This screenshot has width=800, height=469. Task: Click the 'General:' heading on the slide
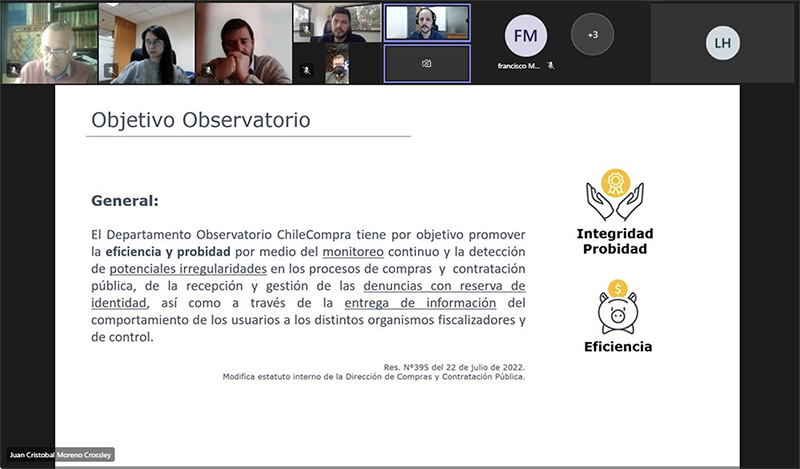coord(125,201)
